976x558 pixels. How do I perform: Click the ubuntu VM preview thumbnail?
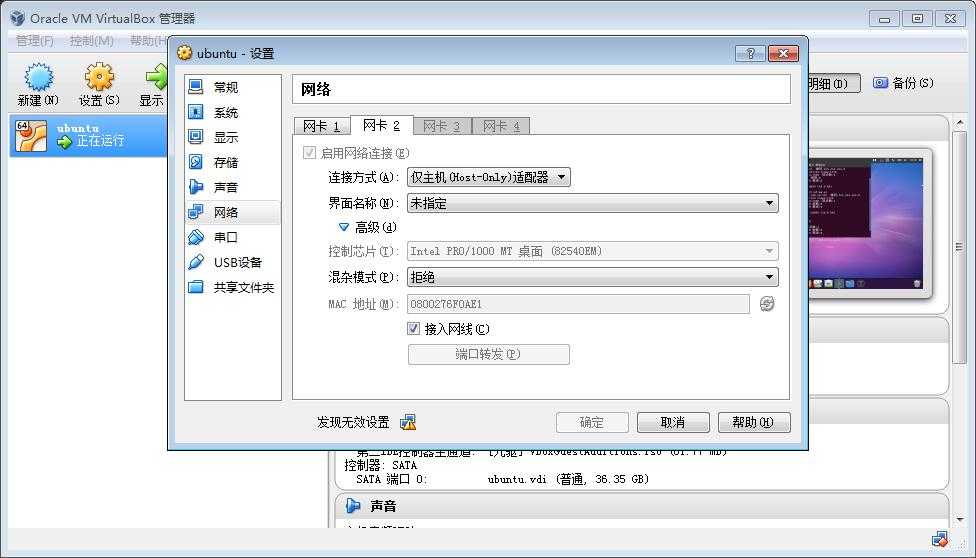[x=865, y=223]
